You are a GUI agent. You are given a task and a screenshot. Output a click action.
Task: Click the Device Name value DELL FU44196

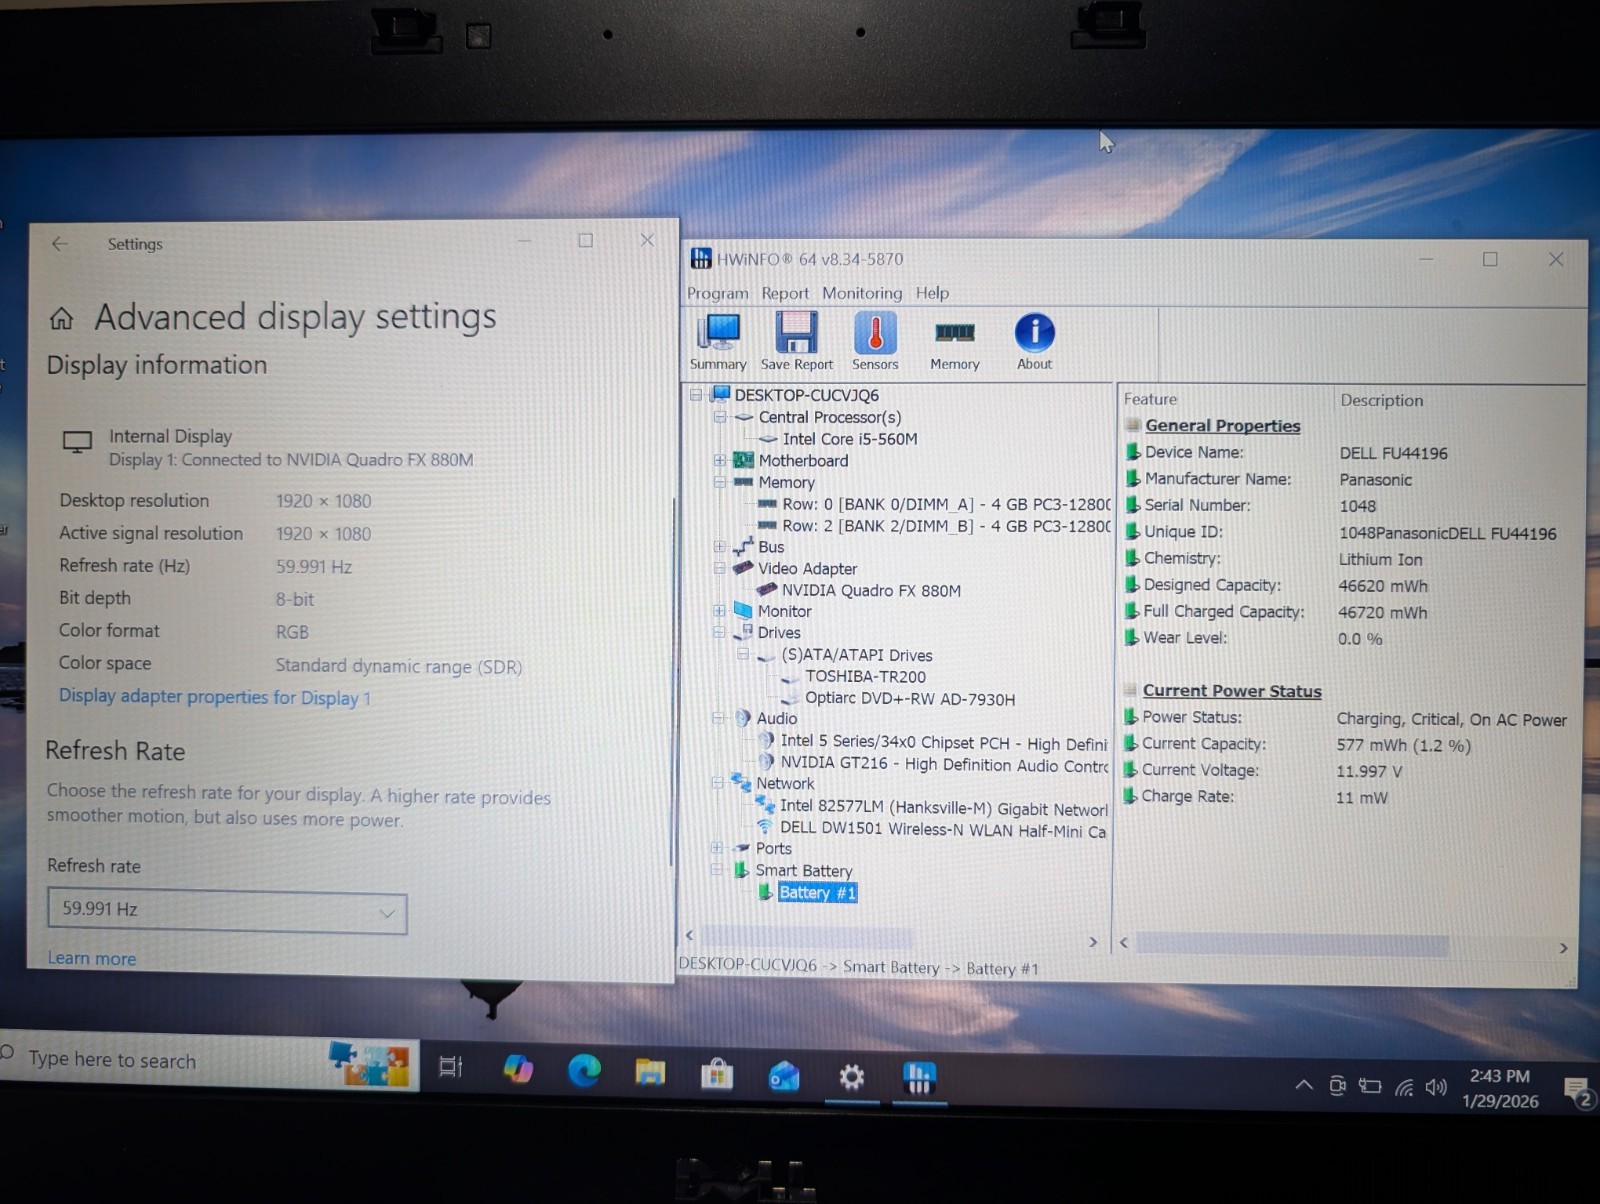point(1393,453)
